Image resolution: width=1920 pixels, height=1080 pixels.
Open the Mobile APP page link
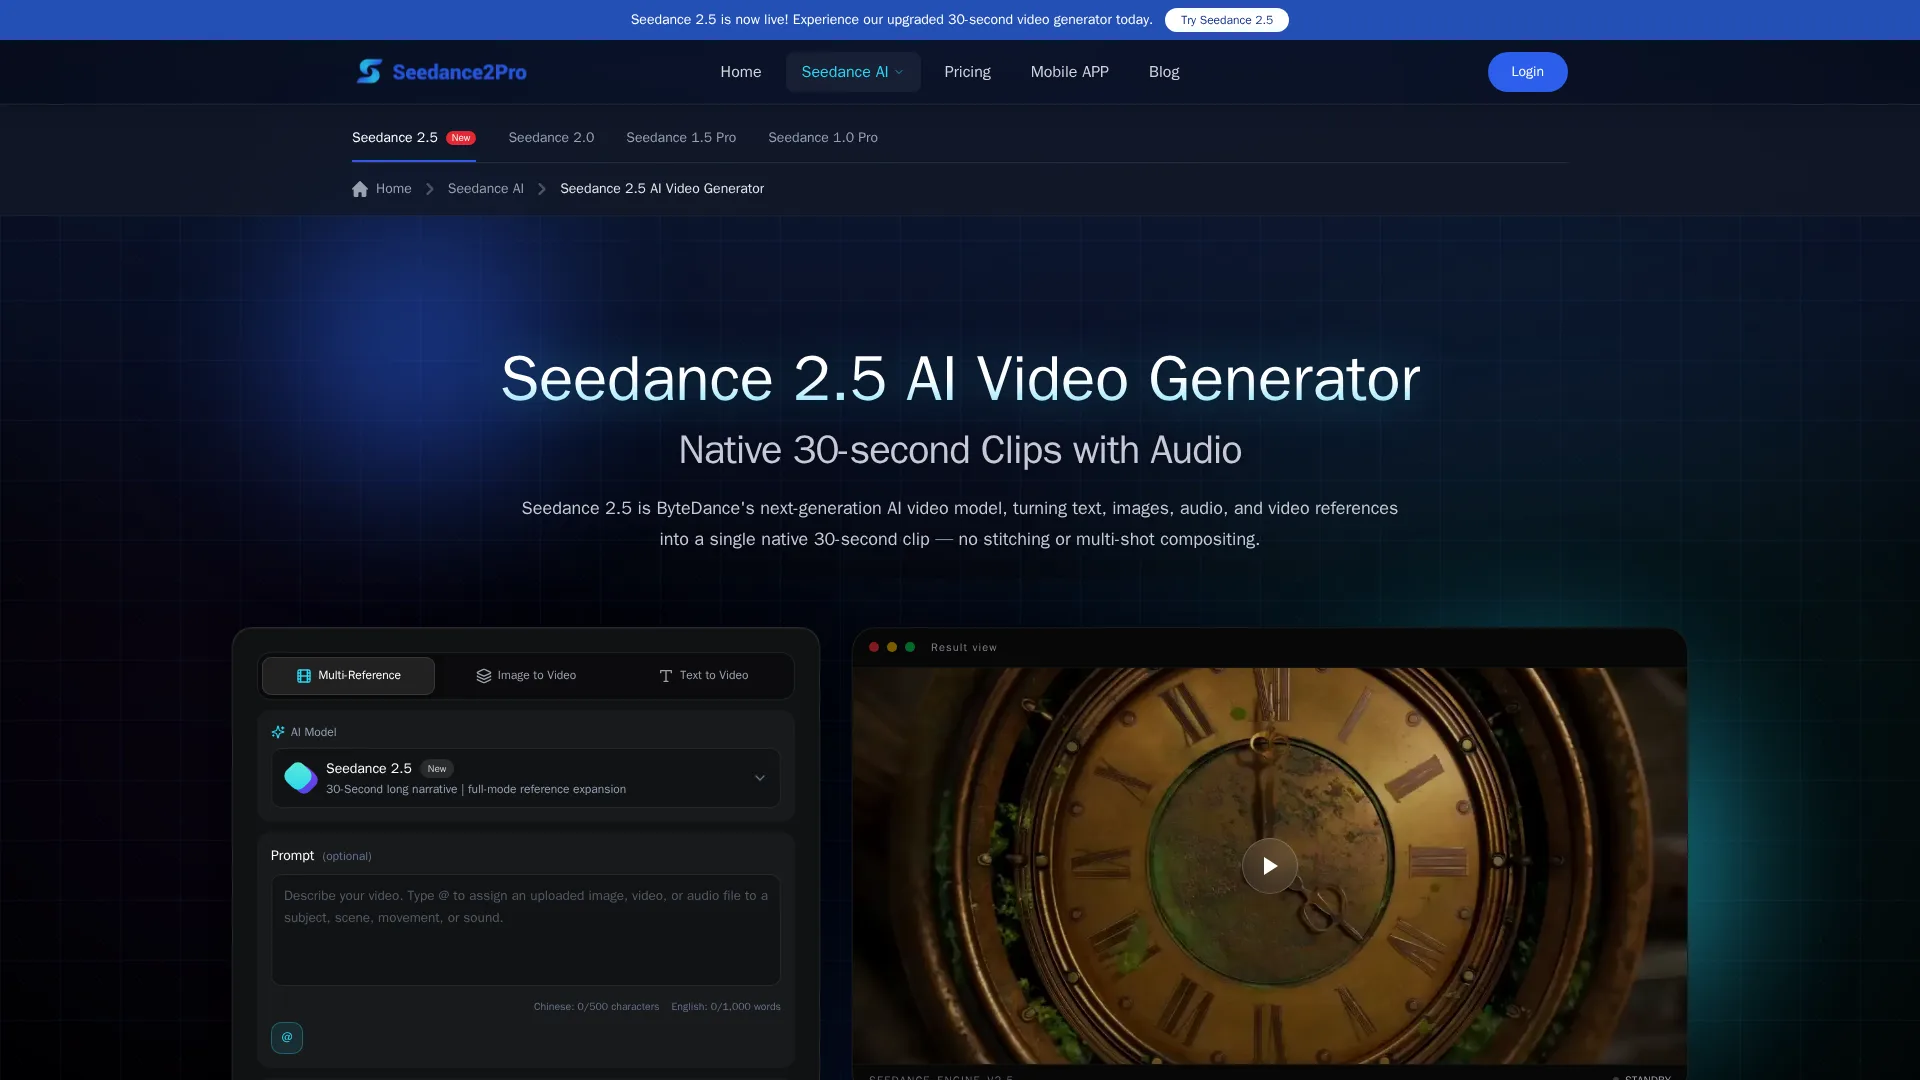[1070, 72]
